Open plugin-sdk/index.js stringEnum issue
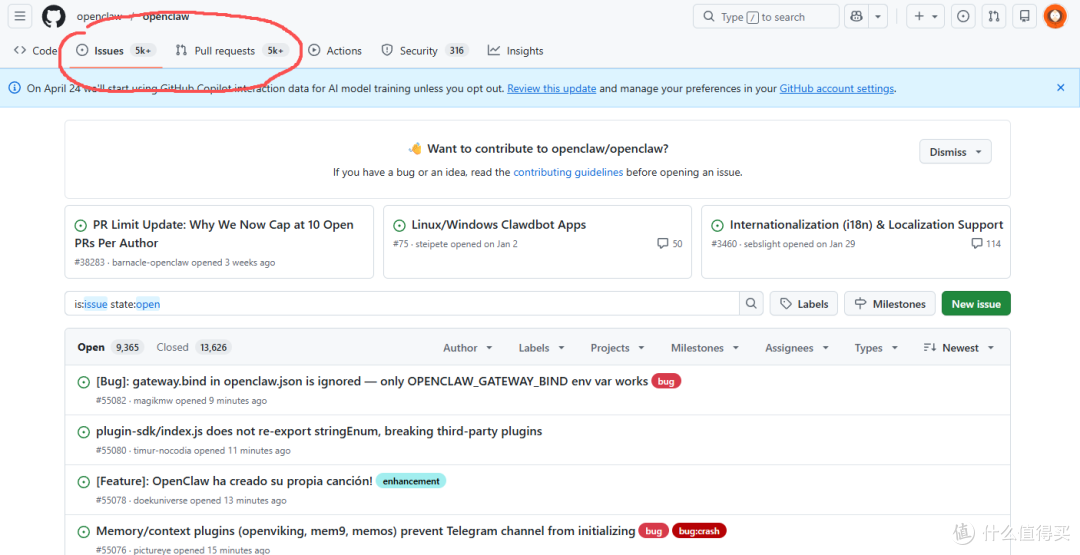The width and height of the screenshot is (1080, 555). click(319, 431)
